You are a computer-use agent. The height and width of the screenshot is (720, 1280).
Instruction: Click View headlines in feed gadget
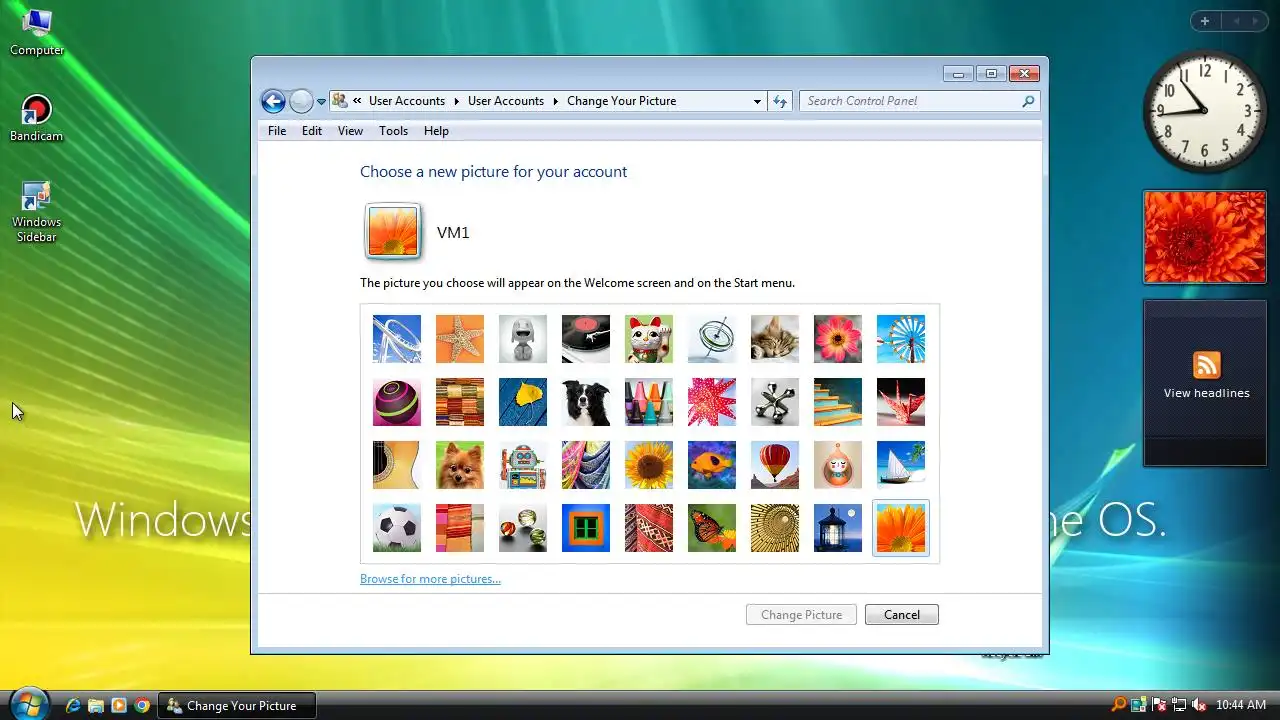(1206, 393)
